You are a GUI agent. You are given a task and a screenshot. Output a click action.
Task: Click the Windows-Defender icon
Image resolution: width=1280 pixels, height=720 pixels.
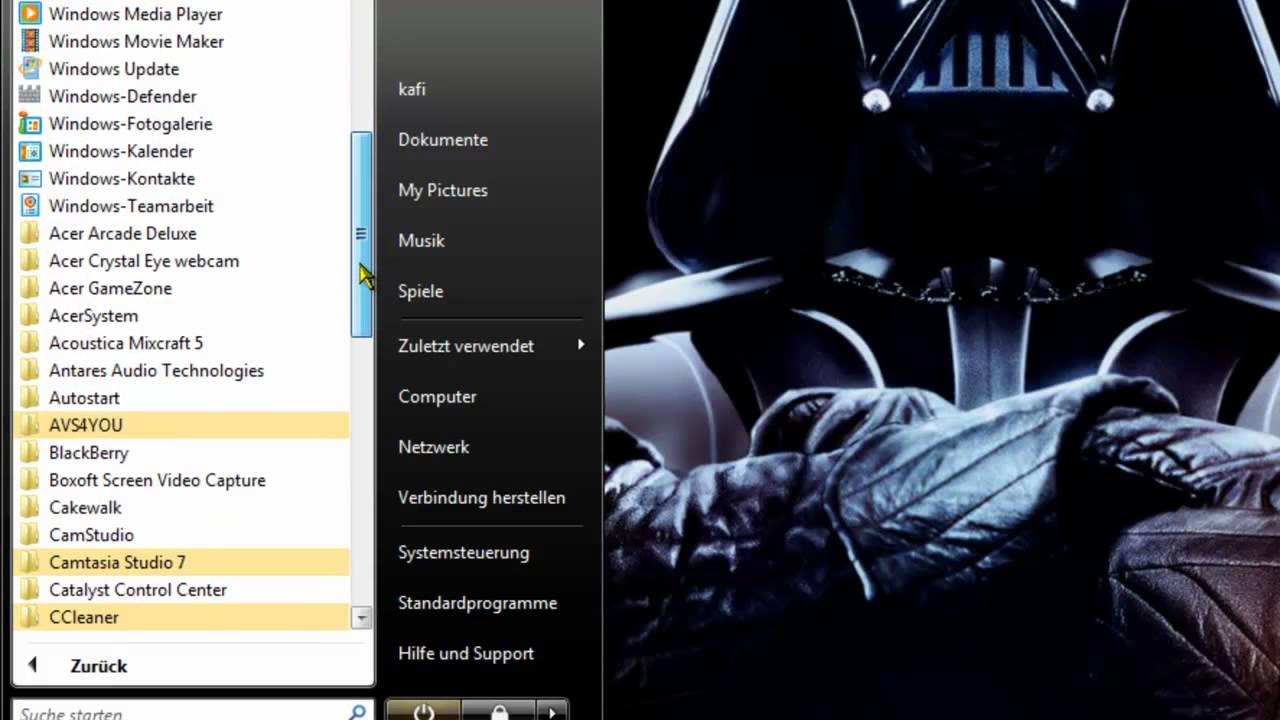coord(30,96)
